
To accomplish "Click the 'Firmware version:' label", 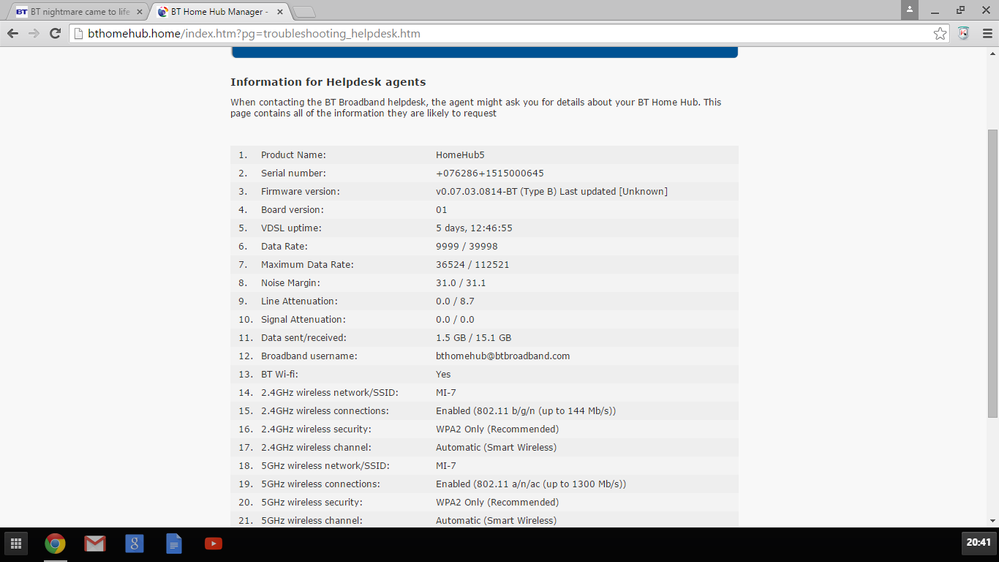I will (300, 192).
